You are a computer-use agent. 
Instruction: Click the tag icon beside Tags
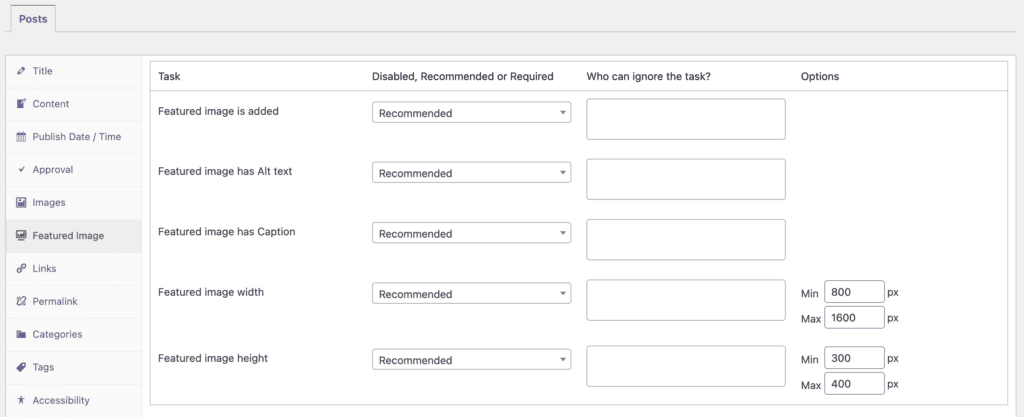pos(21,367)
